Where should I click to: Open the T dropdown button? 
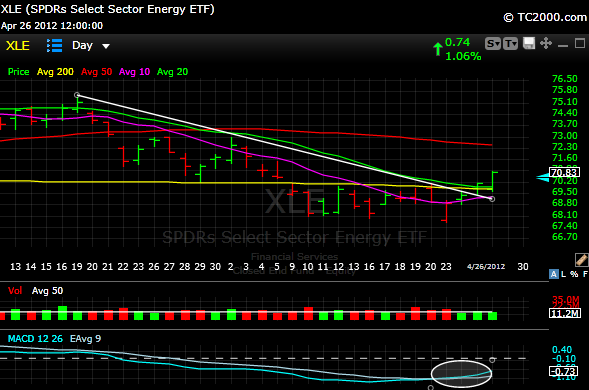(x=510, y=44)
